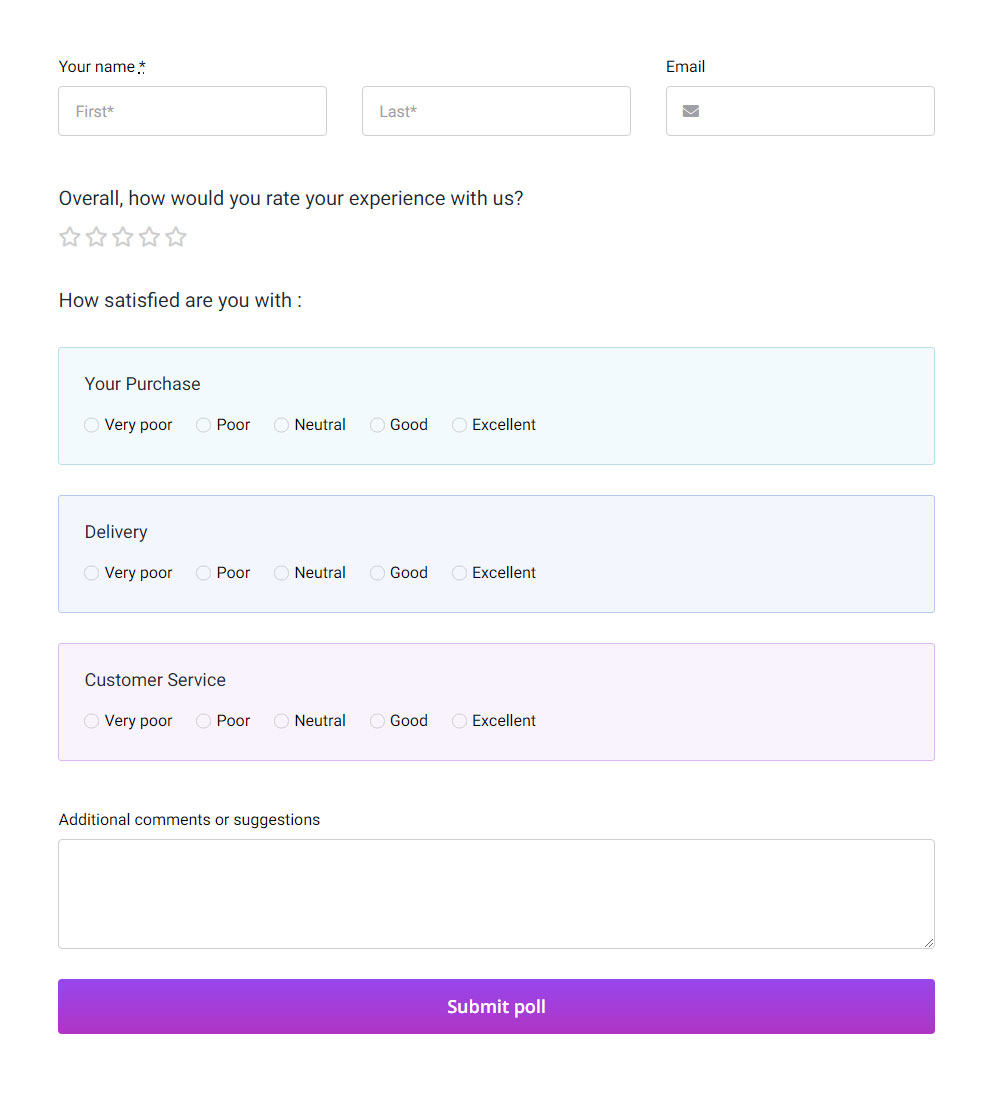Give a five-star rating
Screen dimensions: 992x1098
176,237
